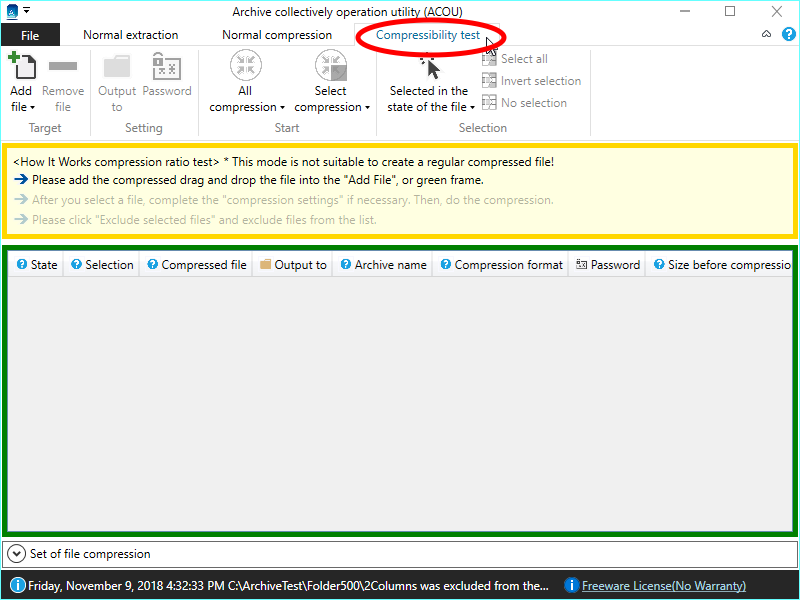The width and height of the screenshot is (800, 600).
Task: Click the Password setting icon
Action: (167, 67)
